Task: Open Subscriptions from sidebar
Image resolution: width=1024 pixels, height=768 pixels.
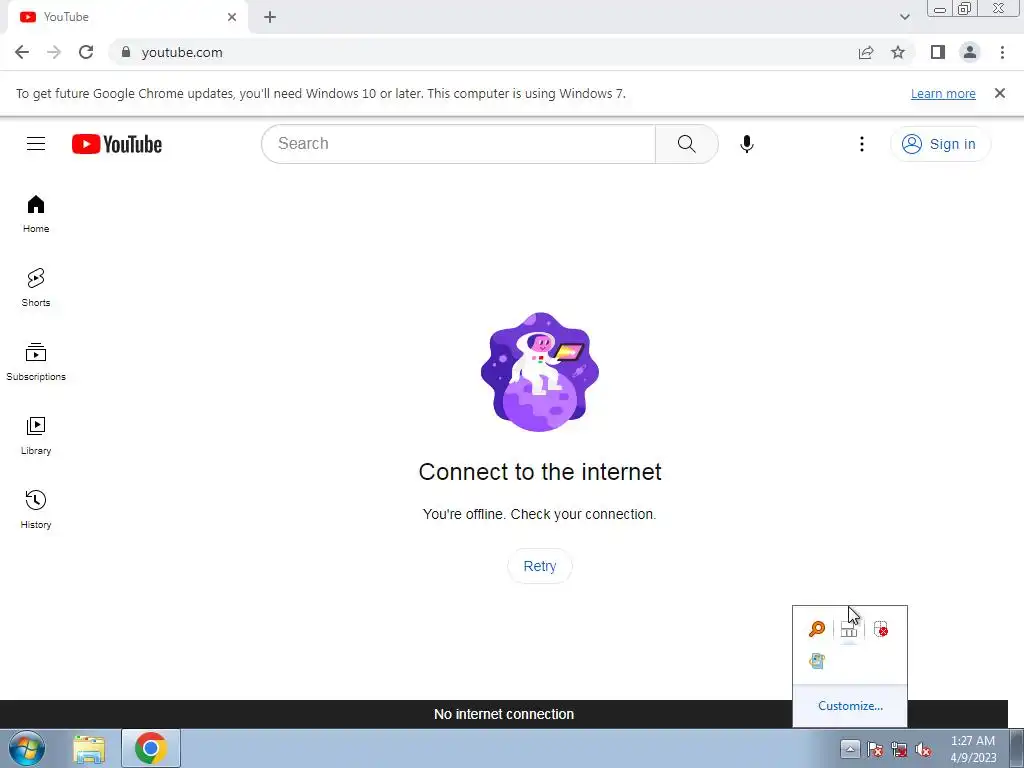Action: coord(36,361)
